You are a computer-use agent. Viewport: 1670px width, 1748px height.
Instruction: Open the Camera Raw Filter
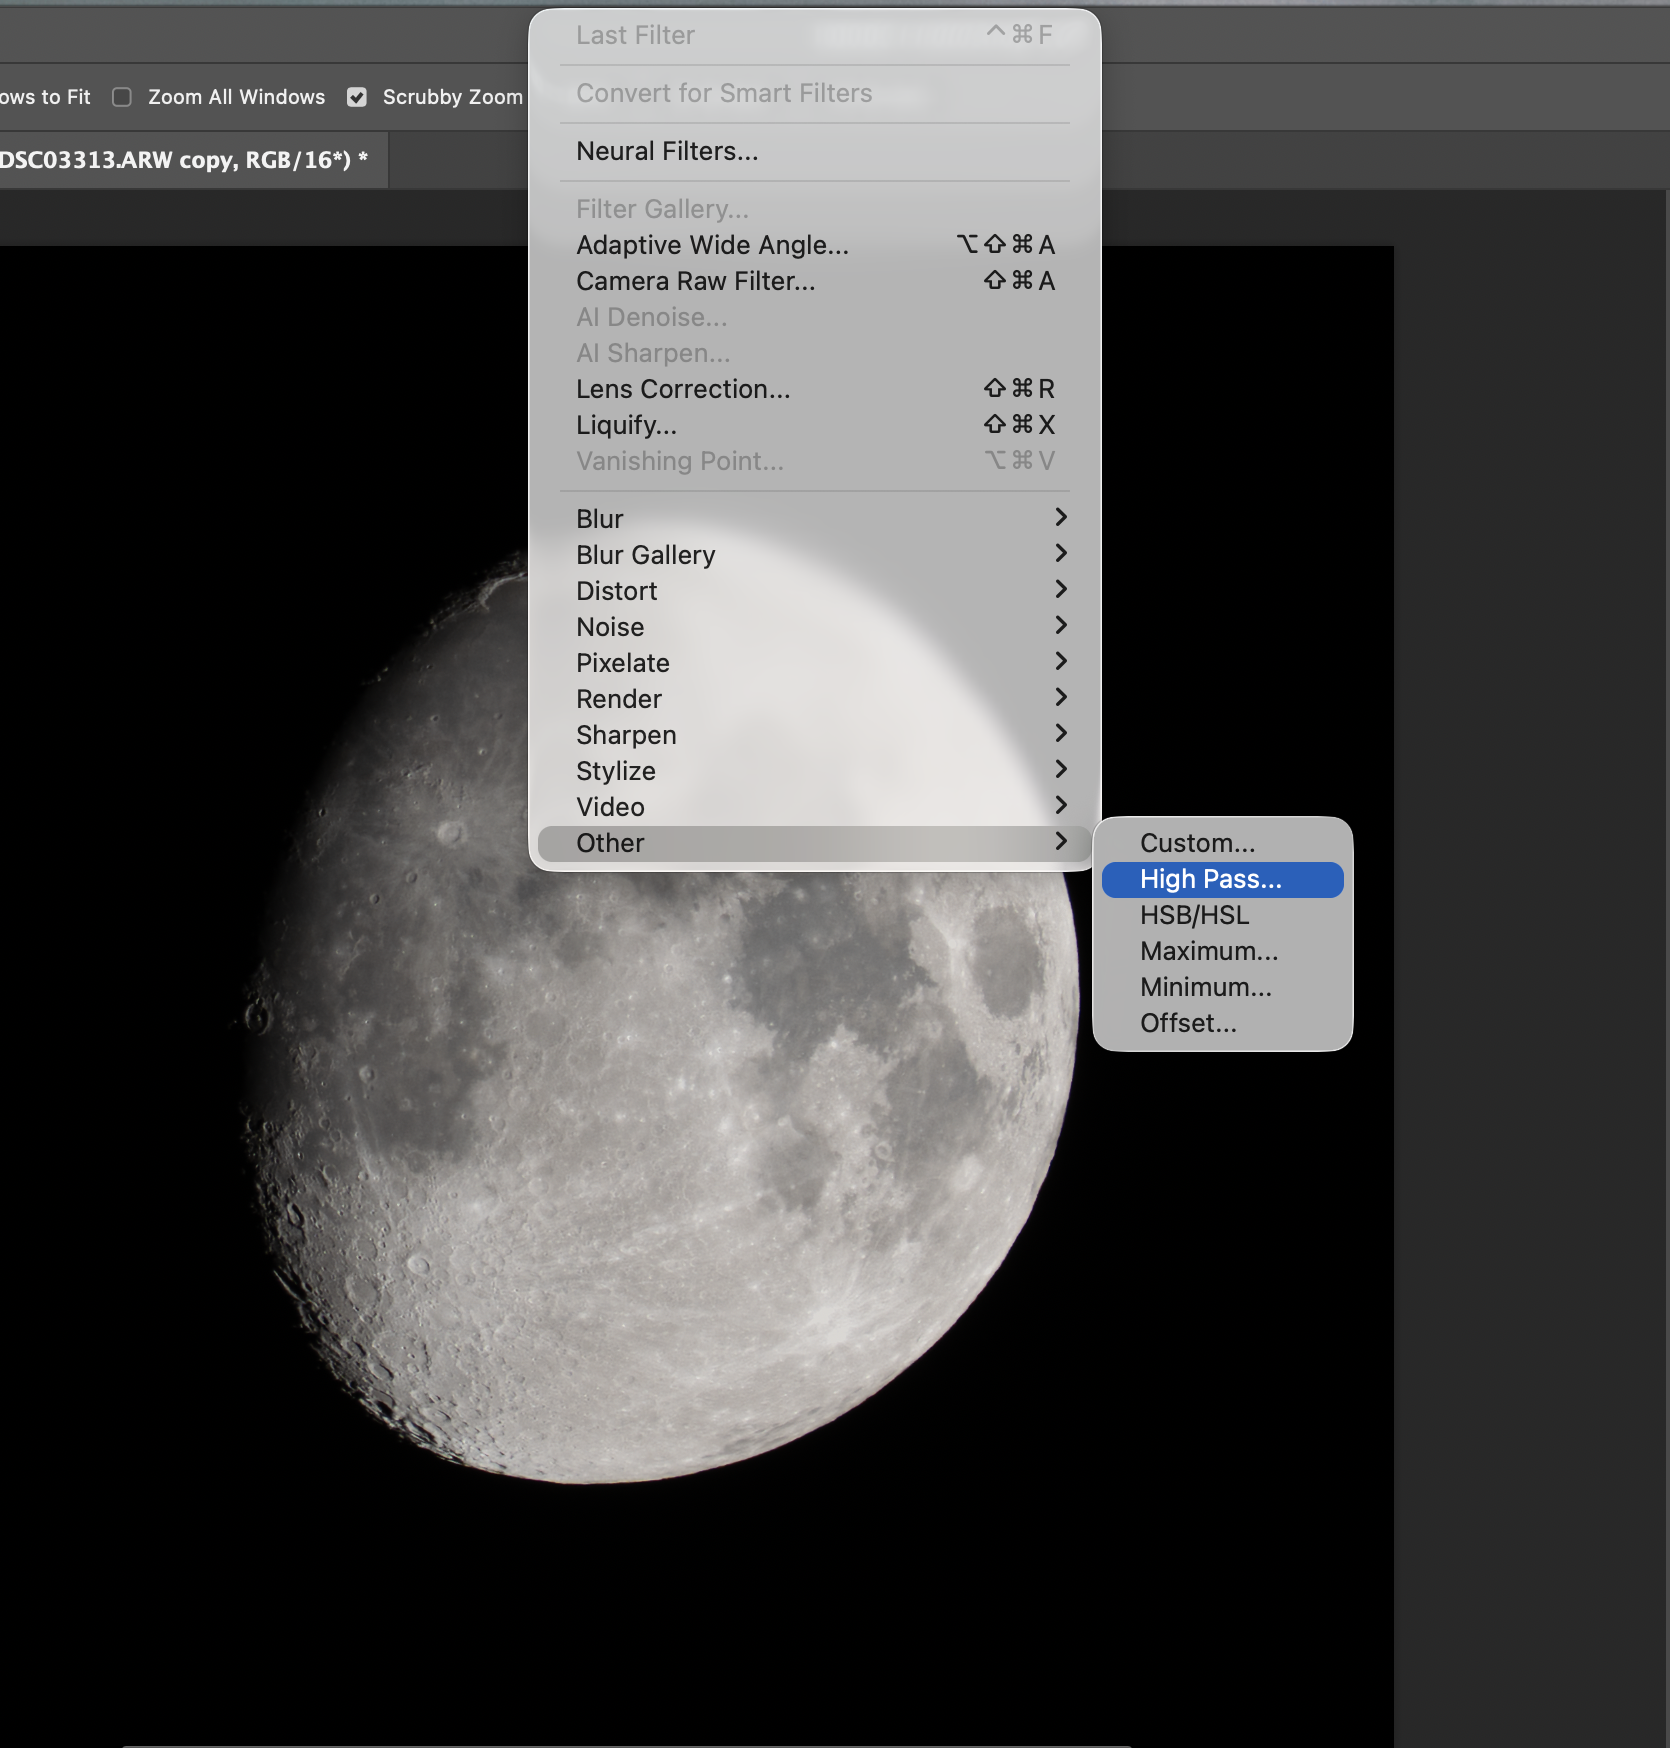pyautogui.click(x=695, y=281)
